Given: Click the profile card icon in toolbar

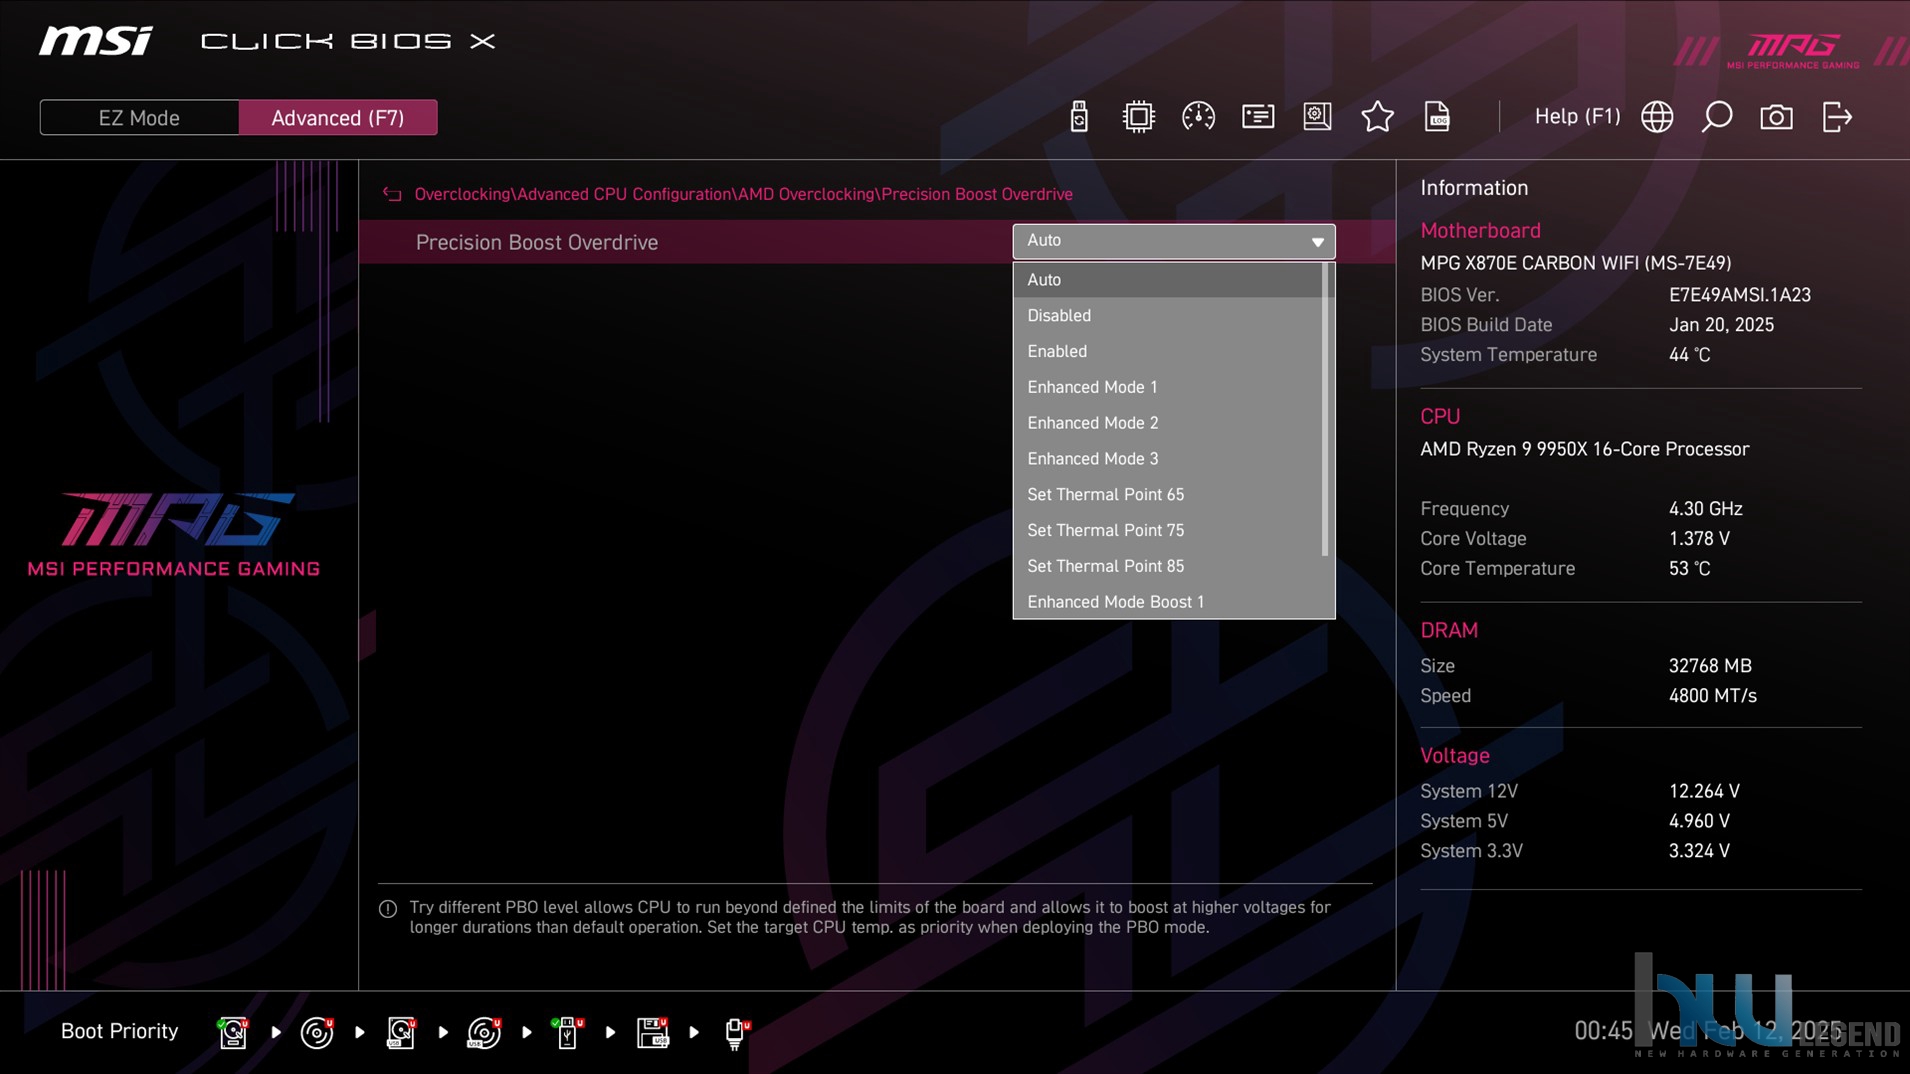Looking at the screenshot, I should pyautogui.click(x=1258, y=117).
